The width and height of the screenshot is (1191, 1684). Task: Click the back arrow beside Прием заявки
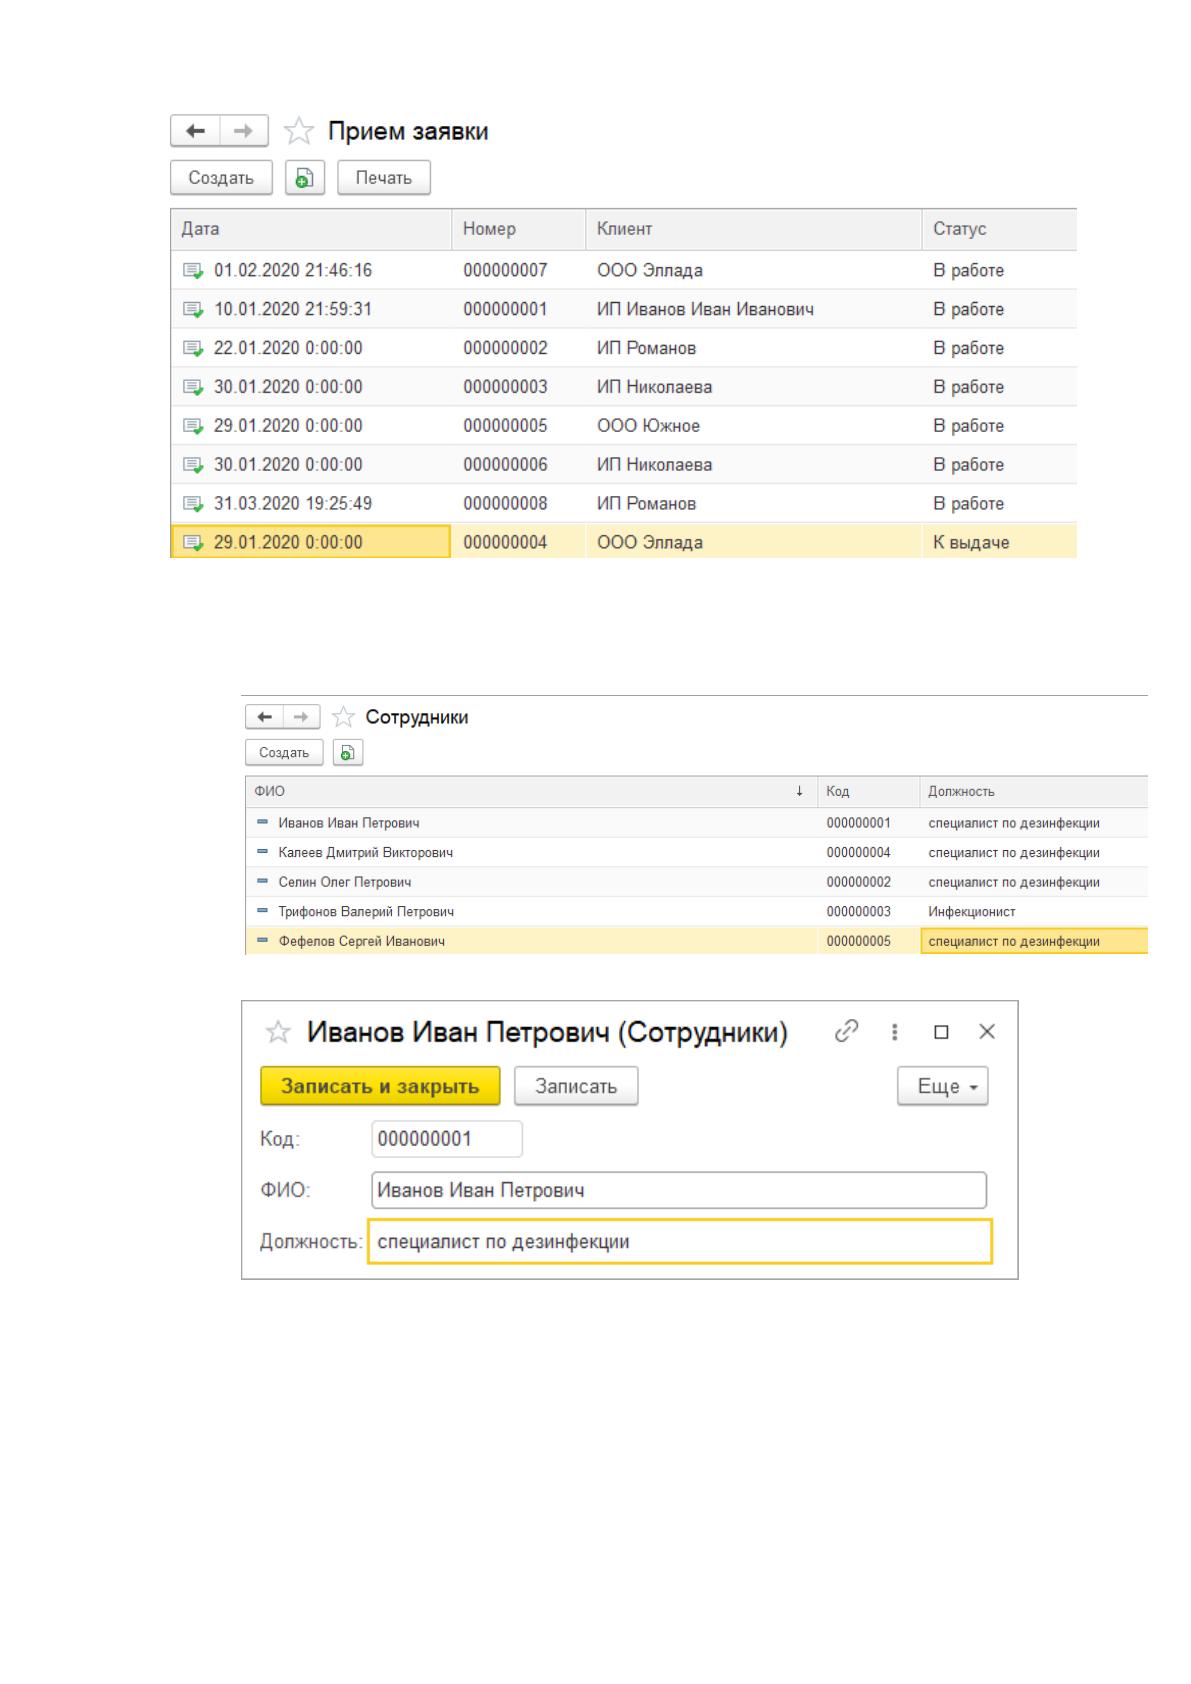(x=196, y=131)
